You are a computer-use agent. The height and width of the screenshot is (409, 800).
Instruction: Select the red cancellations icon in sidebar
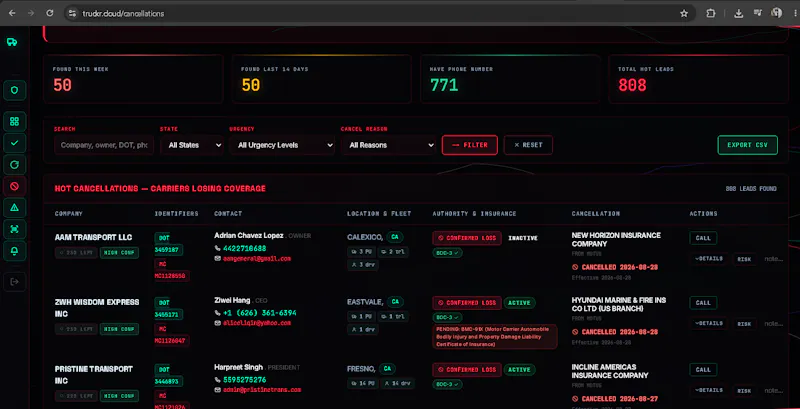pyautogui.click(x=14, y=186)
